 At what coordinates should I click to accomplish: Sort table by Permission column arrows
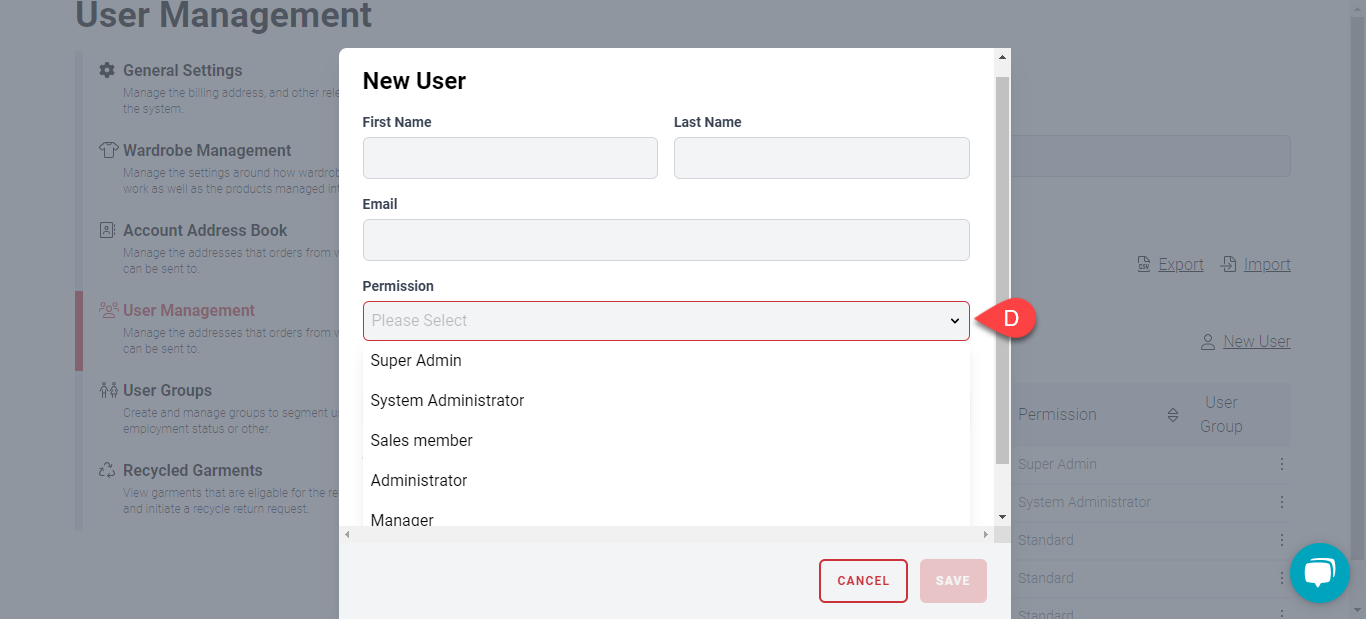pyautogui.click(x=1173, y=415)
